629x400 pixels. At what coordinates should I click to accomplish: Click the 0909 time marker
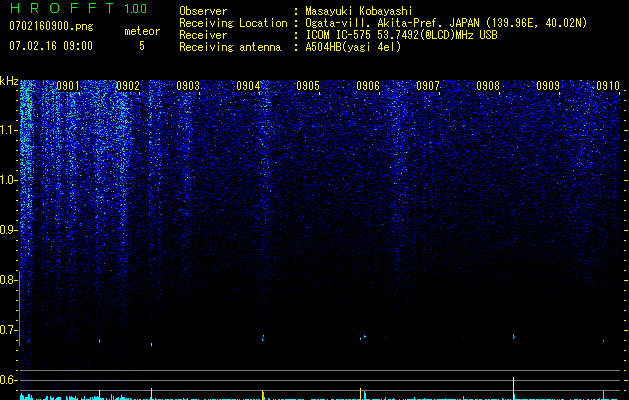coord(548,86)
